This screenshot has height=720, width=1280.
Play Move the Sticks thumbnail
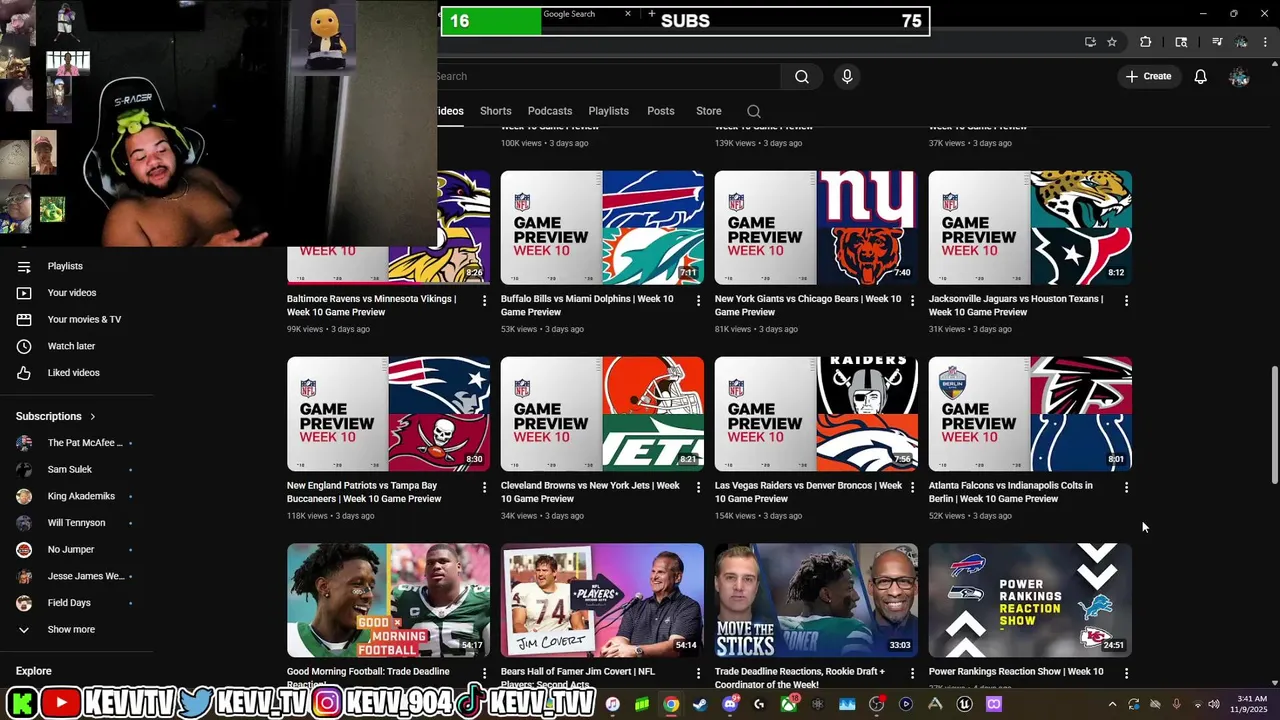[x=816, y=600]
